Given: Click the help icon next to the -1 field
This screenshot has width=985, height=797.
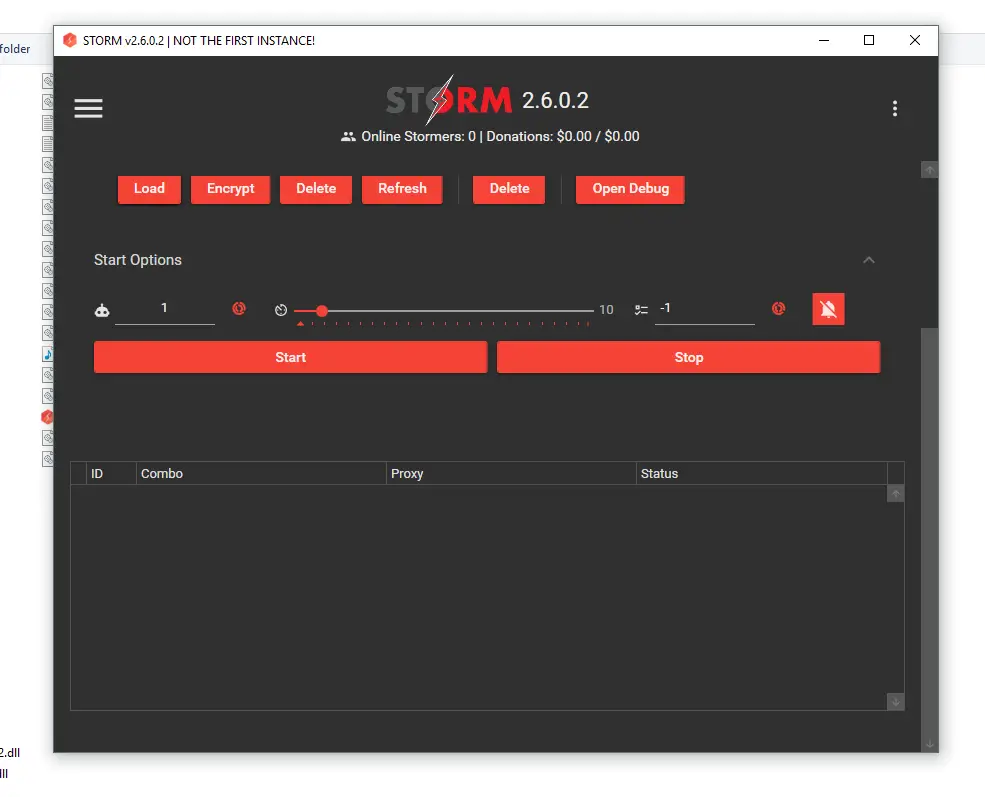Looking at the screenshot, I should click(778, 310).
